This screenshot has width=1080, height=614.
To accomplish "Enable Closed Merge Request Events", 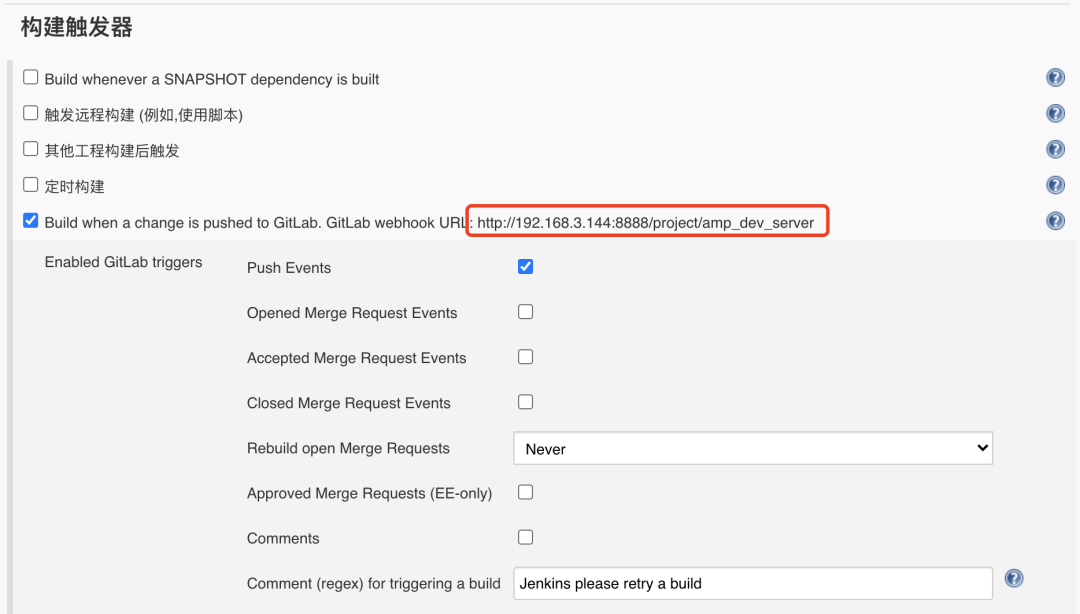I will (x=525, y=402).
